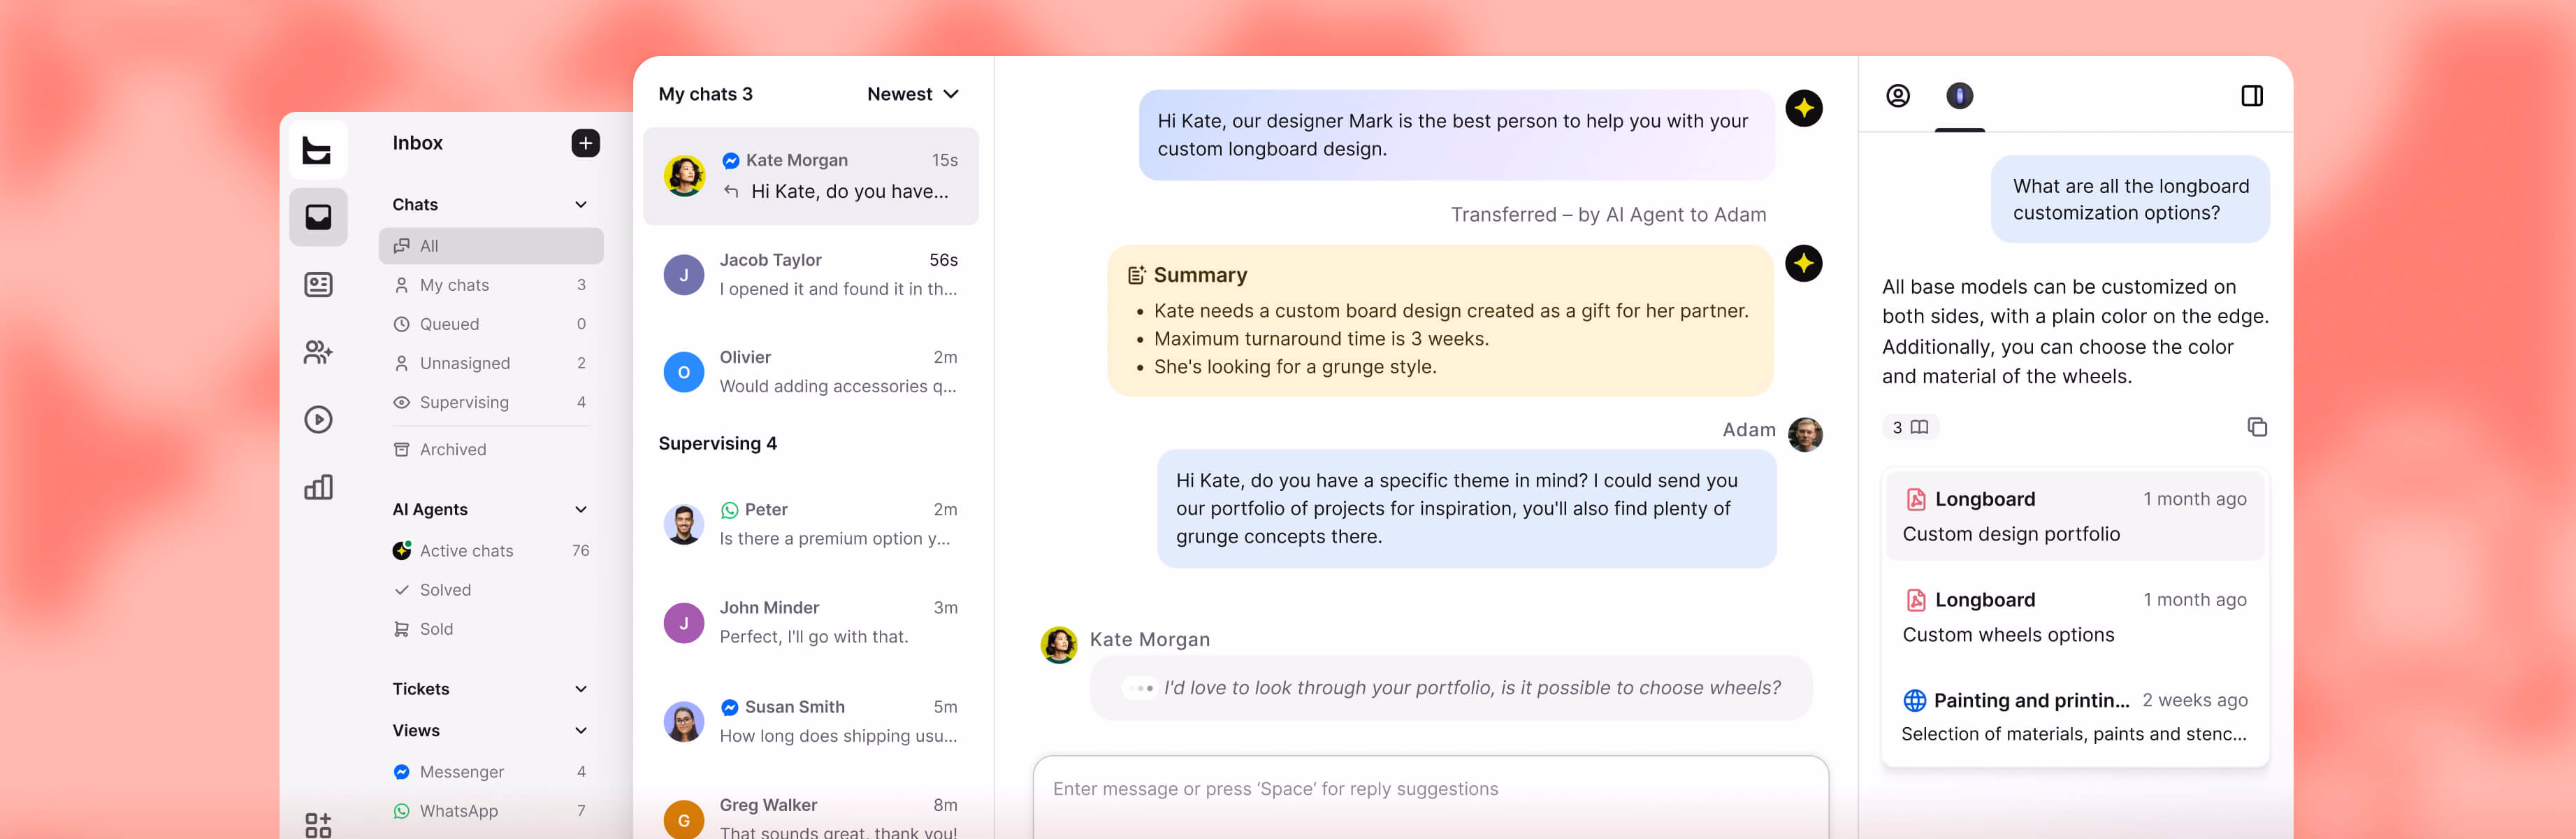The image size is (2576, 839).
Task: Open the Newest sort dropdown
Action: point(912,94)
